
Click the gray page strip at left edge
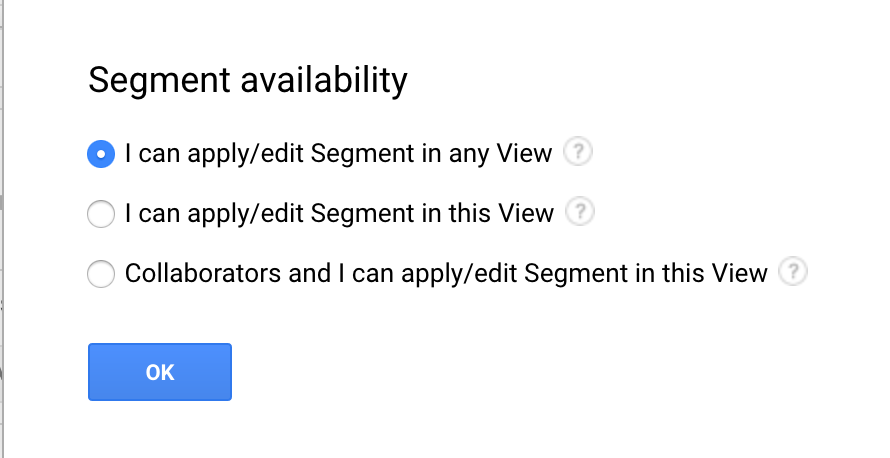2,229
